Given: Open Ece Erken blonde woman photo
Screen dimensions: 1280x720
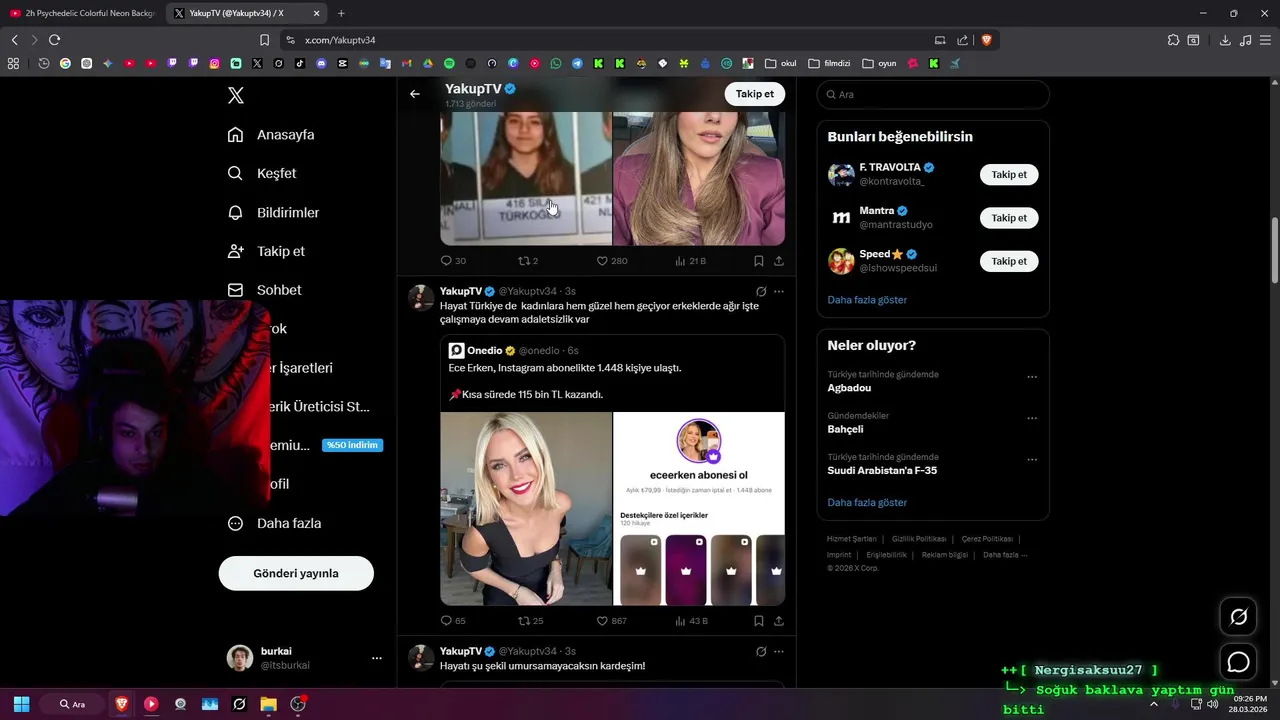Looking at the screenshot, I should pos(526,509).
